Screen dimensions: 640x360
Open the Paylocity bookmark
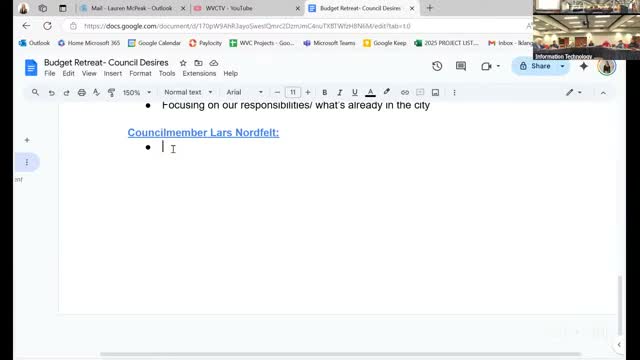(205, 43)
